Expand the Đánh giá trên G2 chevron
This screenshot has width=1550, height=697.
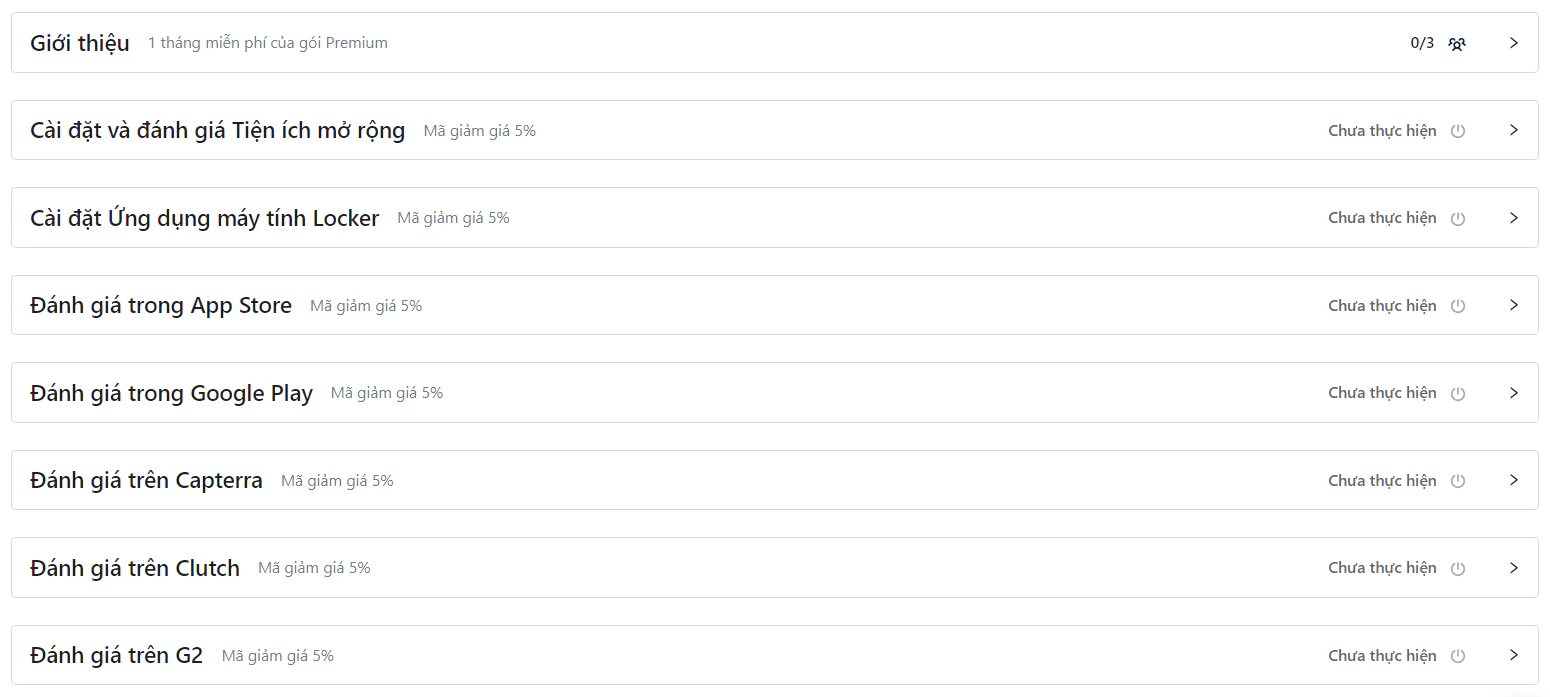click(1514, 655)
